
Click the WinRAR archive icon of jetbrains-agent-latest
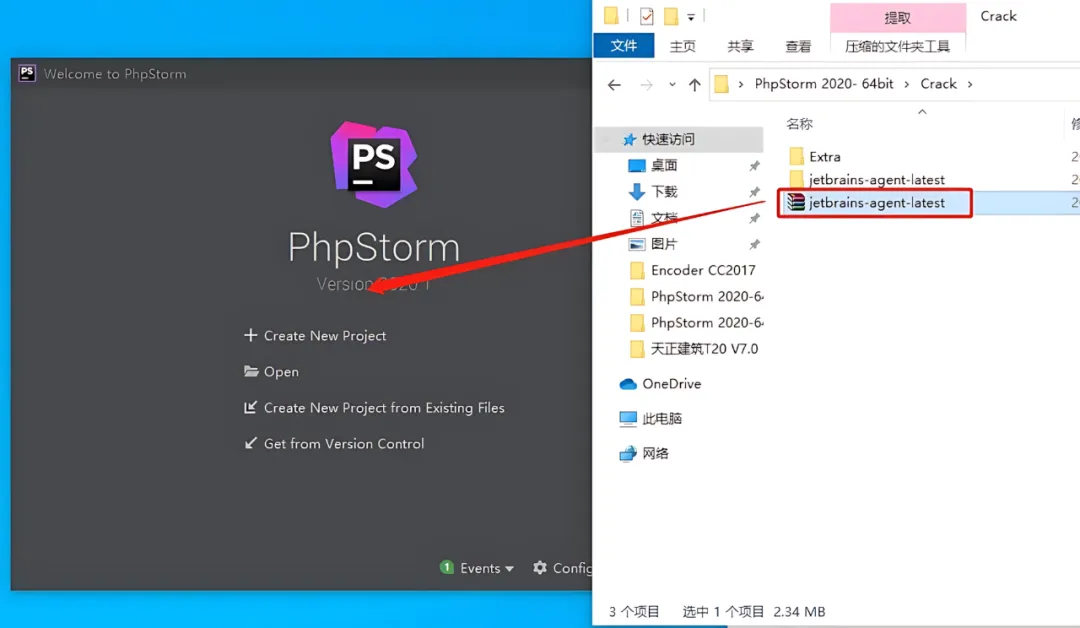796,202
